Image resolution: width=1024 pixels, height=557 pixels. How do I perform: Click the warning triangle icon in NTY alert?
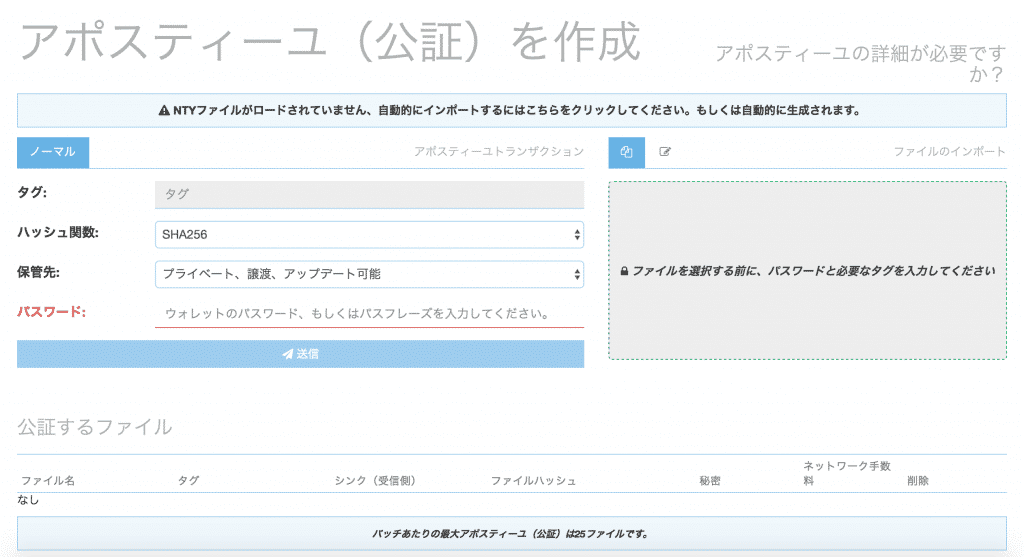pos(165,110)
